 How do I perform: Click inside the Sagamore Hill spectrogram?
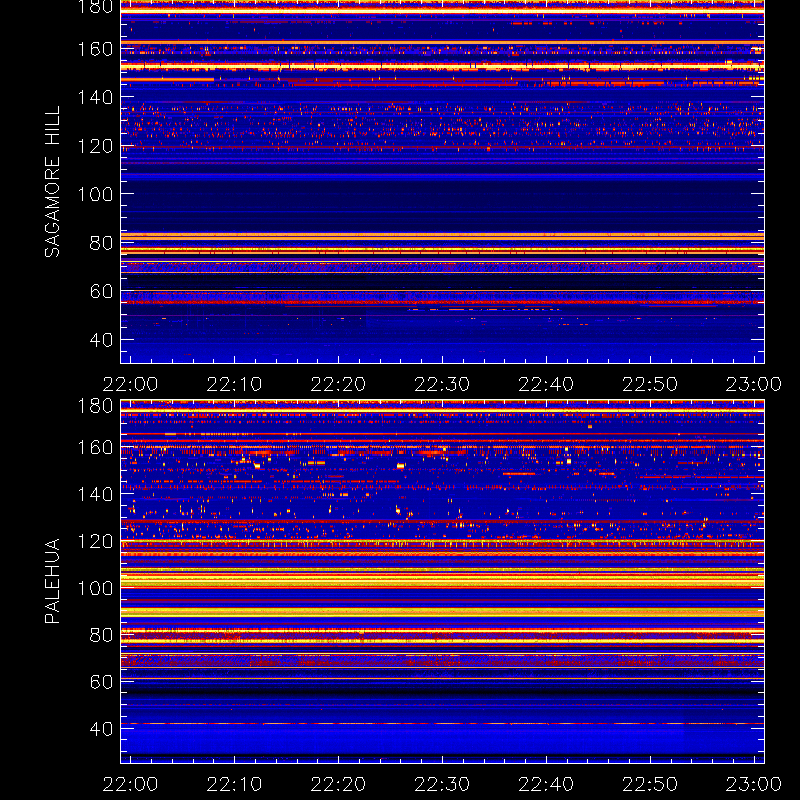[442, 182]
